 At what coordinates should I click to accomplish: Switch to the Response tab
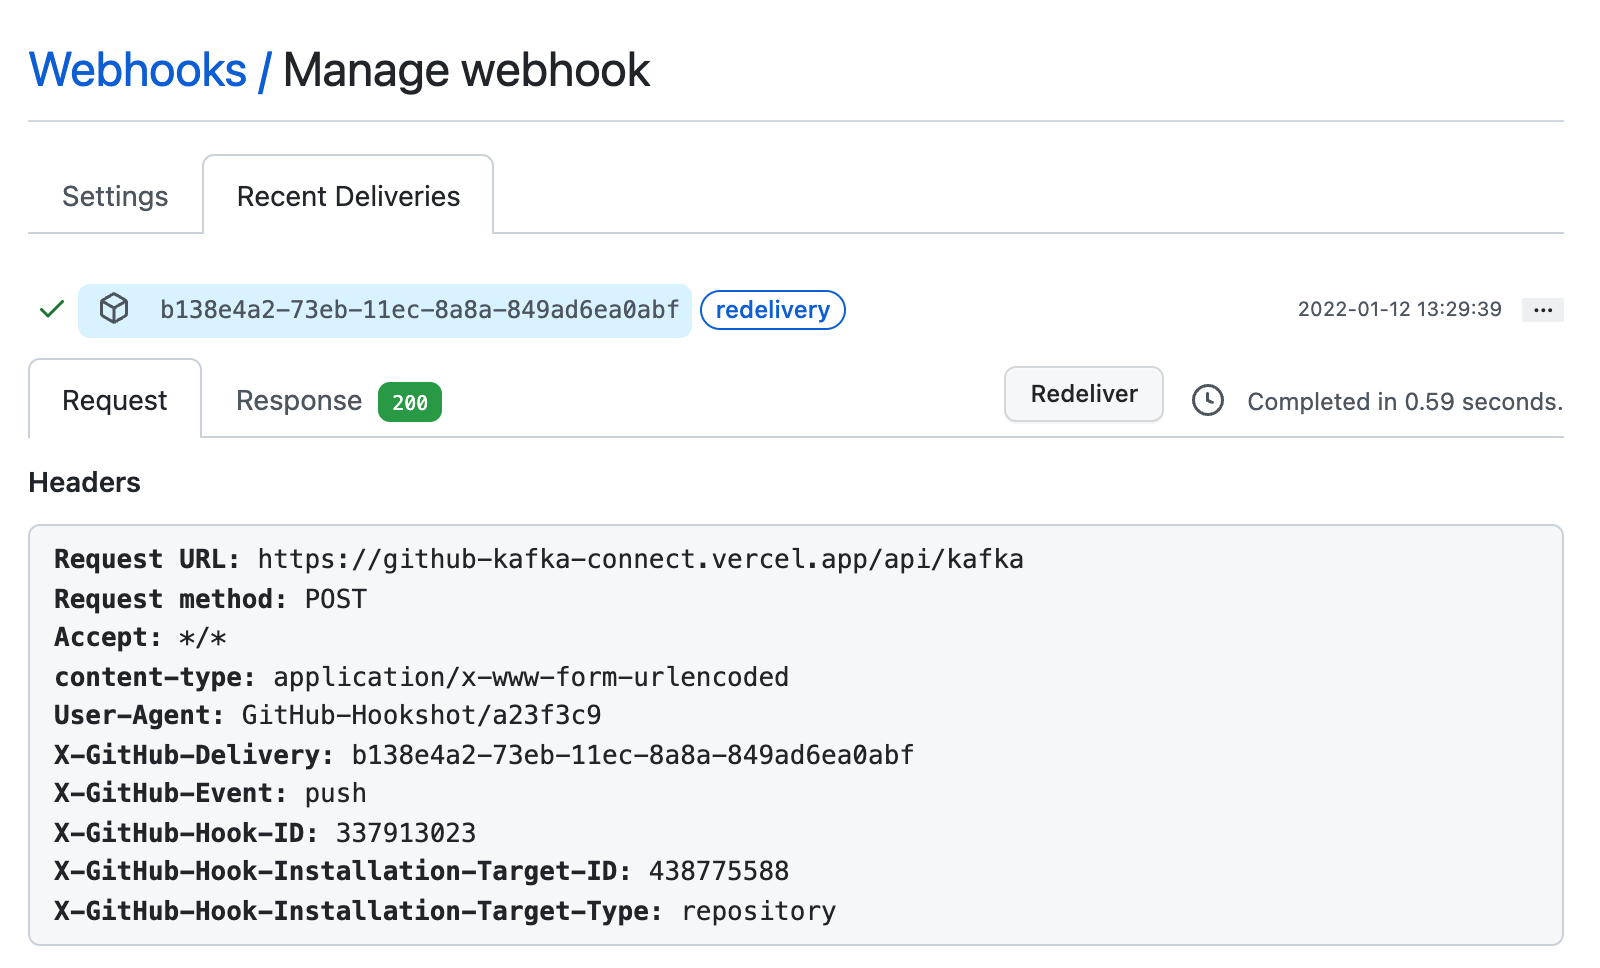click(x=298, y=400)
